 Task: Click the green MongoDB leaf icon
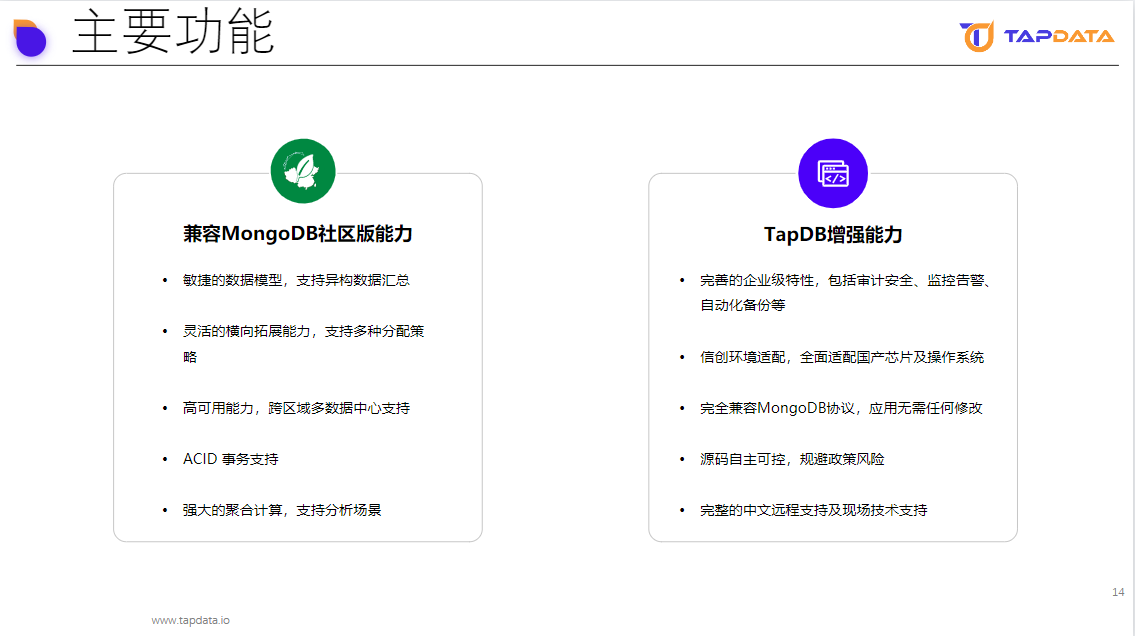303,171
